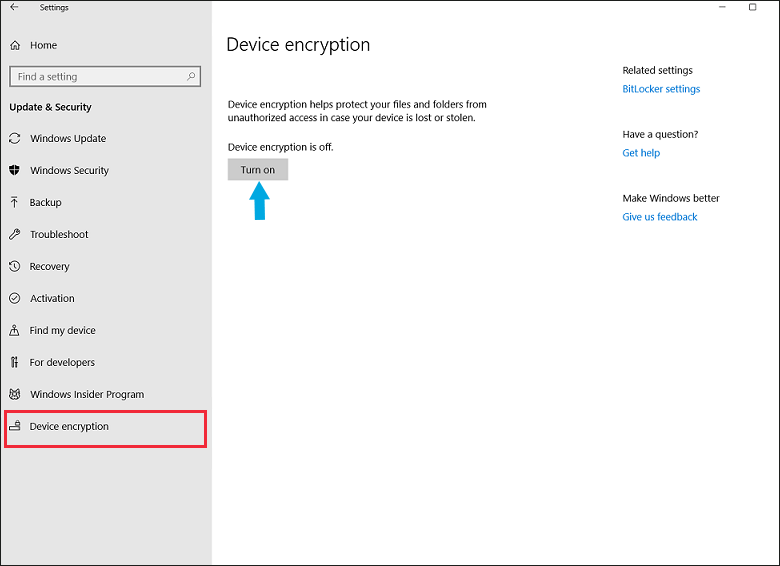780x566 pixels.
Task: Click the Troubleshoot wrench icon
Action: pos(14,234)
